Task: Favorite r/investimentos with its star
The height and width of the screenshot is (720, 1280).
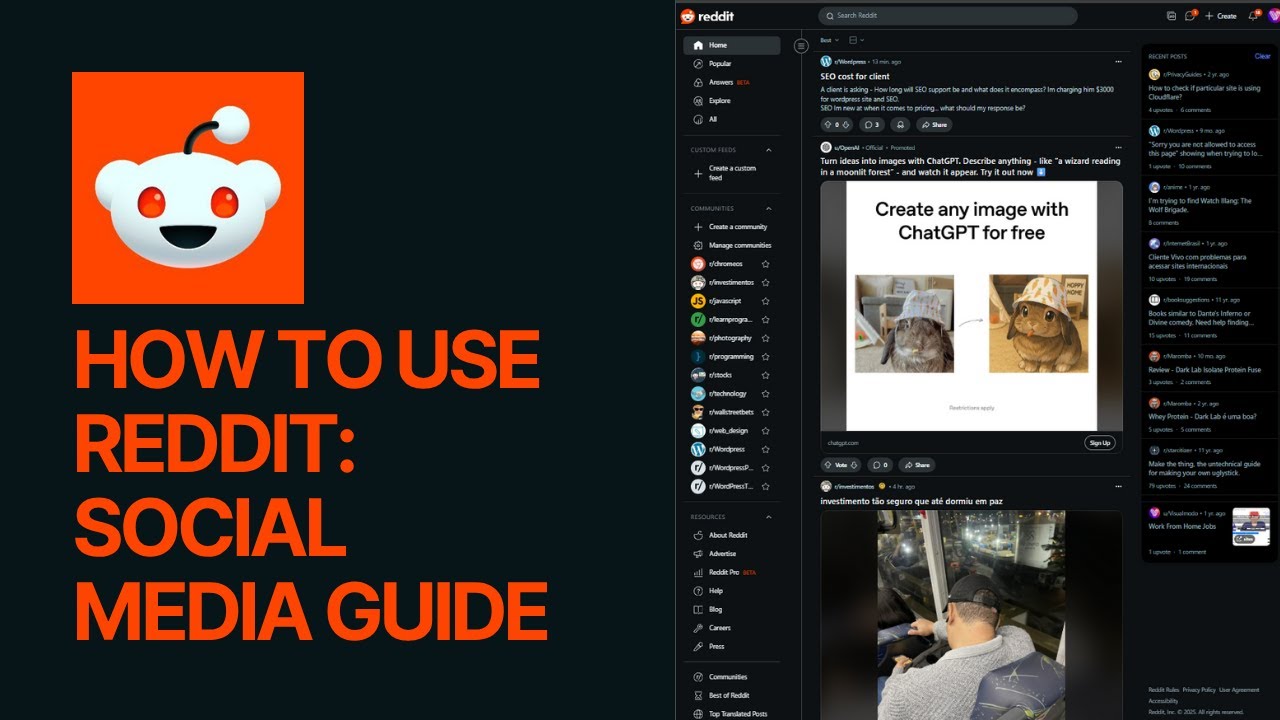Action: click(x=766, y=282)
